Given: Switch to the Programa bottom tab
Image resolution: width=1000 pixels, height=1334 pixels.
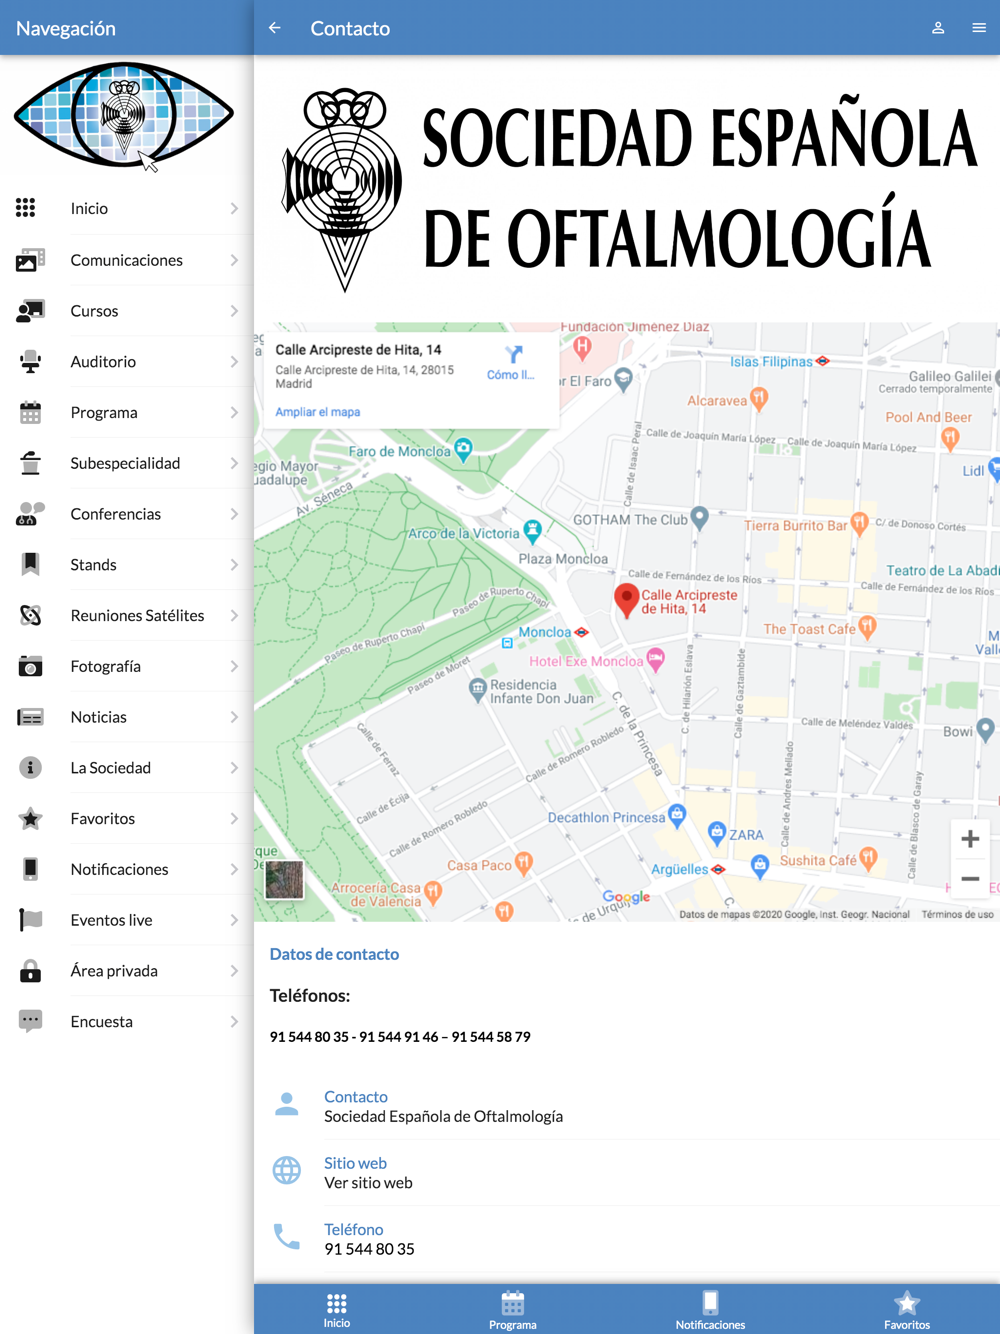Looking at the screenshot, I should click(x=513, y=1309).
